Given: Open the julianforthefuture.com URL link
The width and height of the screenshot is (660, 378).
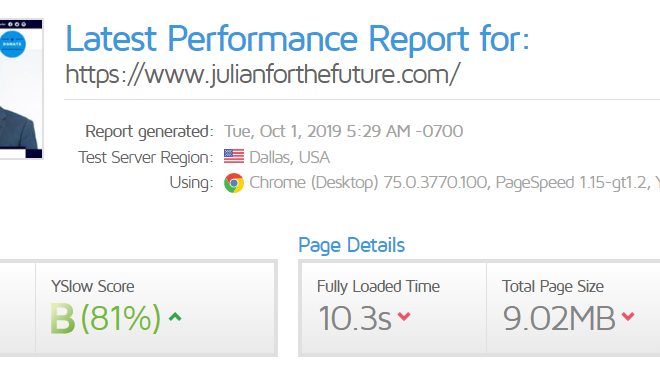Looking at the screenshot, I should point(263,74).
